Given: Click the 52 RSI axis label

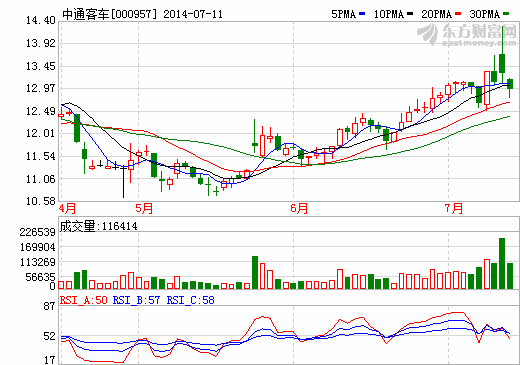Looking at the screenshot, I should click(49, 336).
